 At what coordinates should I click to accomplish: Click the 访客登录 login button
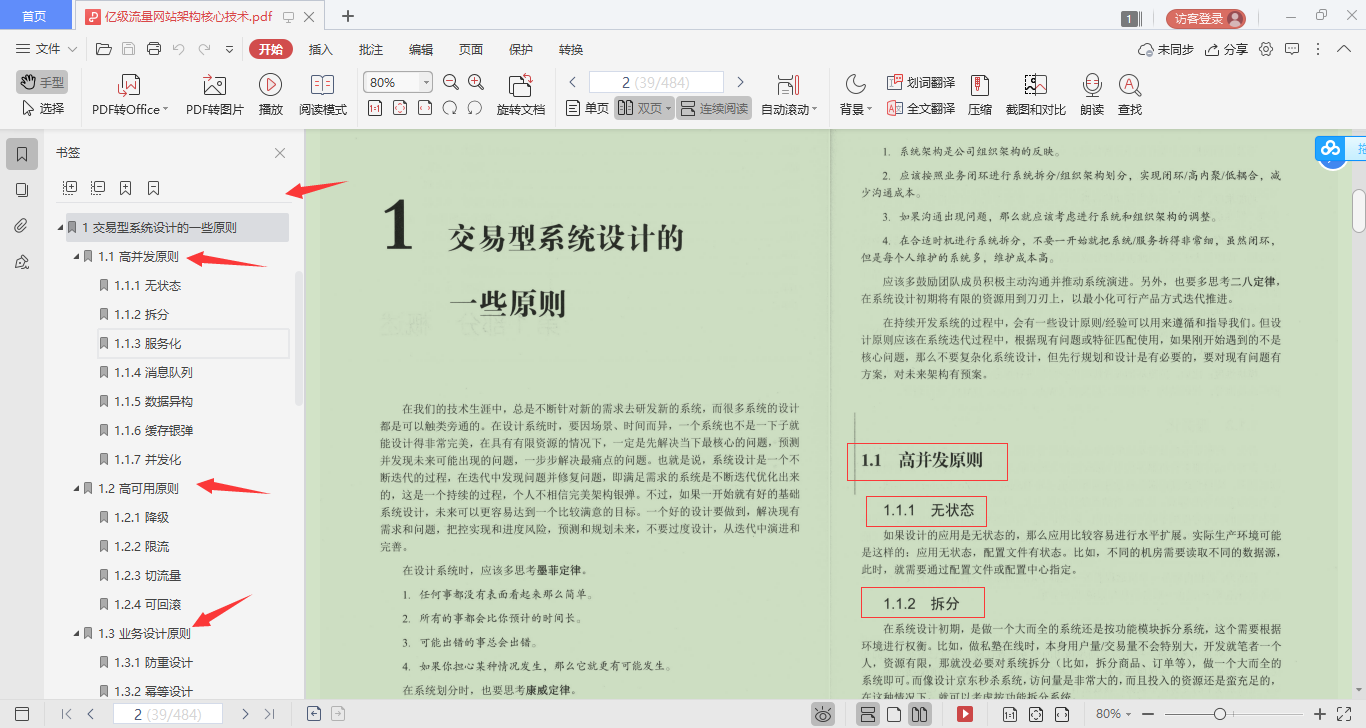click(x=1198, y=16)
